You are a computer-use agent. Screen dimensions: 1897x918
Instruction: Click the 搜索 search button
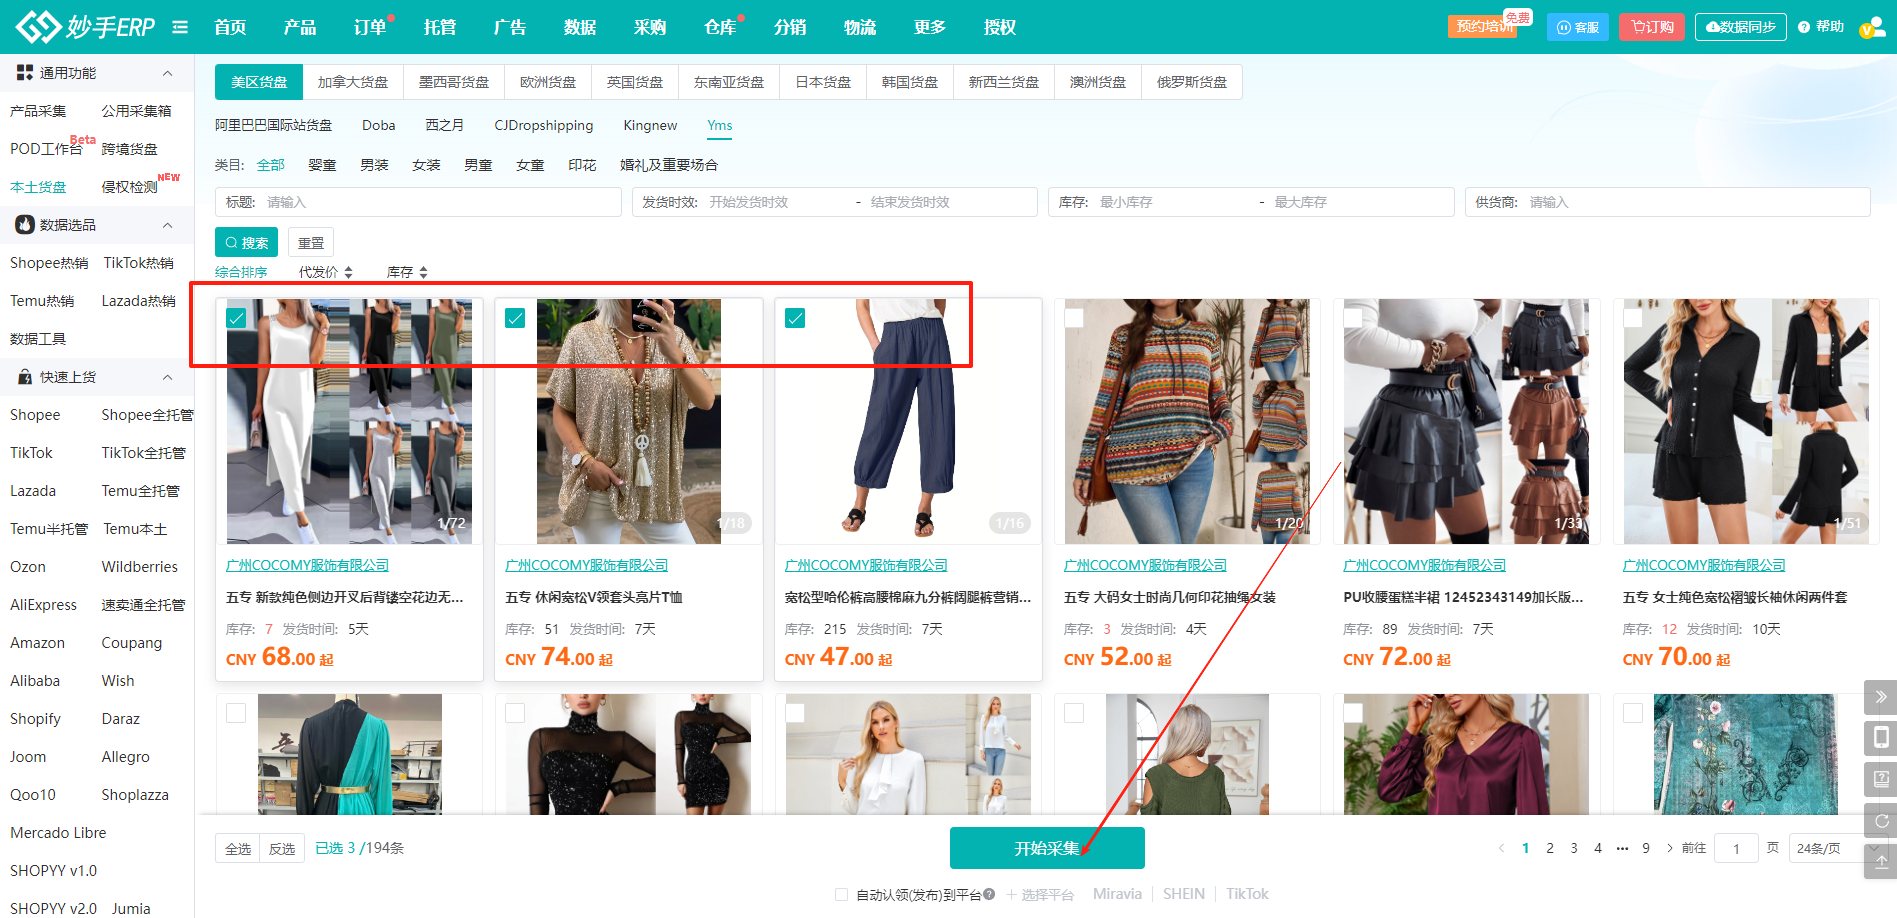(x=247, y=243)
